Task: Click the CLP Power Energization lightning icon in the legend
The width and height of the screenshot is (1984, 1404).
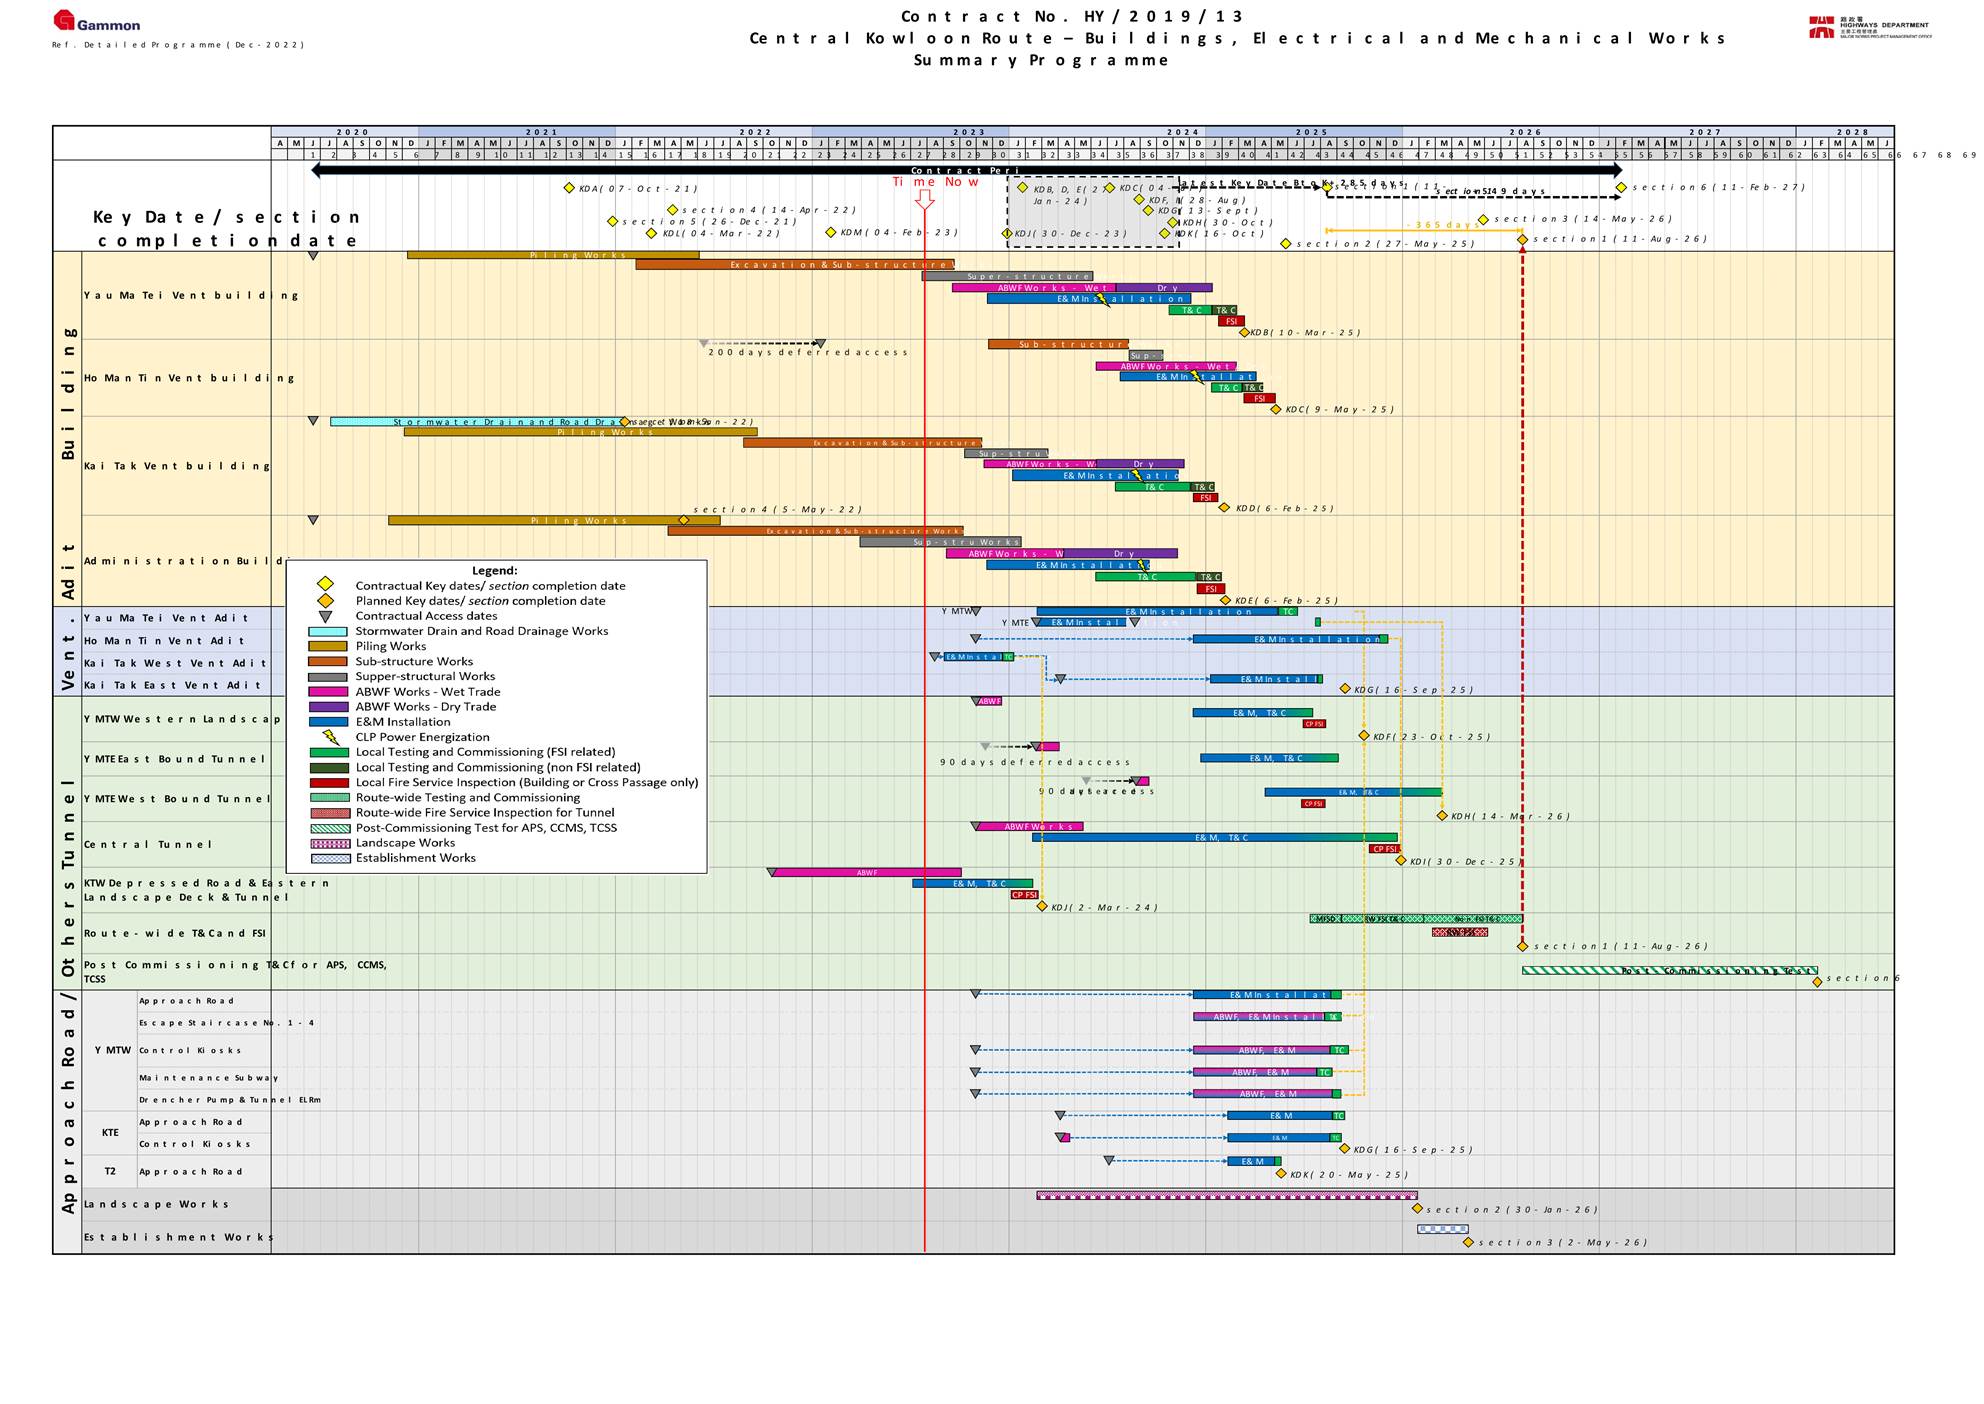Action: click(x=331, y=737)
